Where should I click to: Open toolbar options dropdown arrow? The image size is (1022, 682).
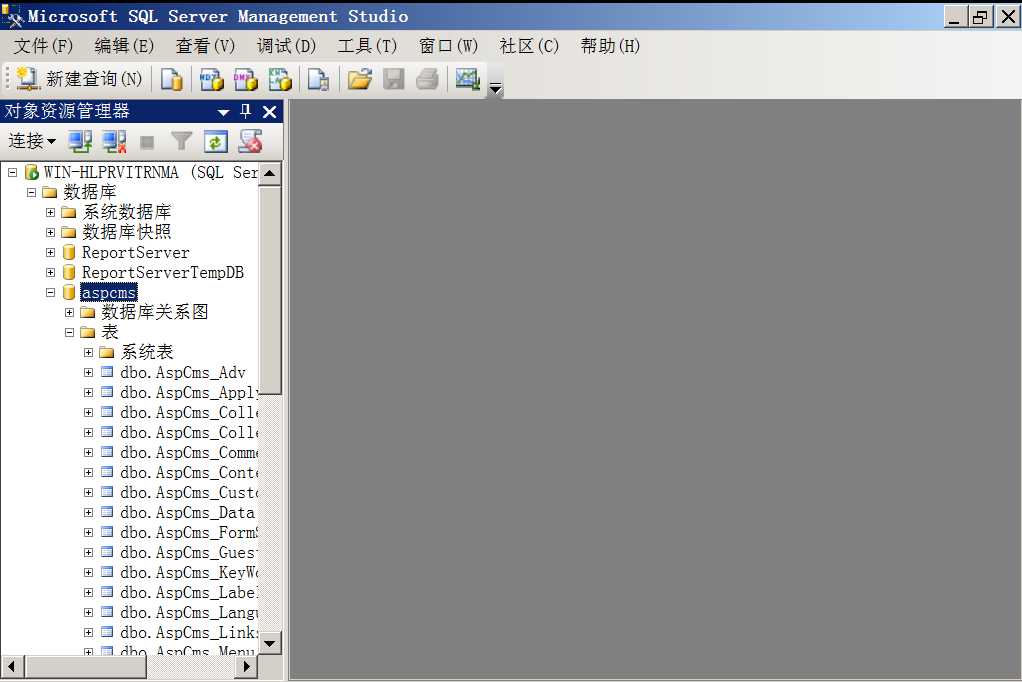pyautogui.click(x=495, y=88)
